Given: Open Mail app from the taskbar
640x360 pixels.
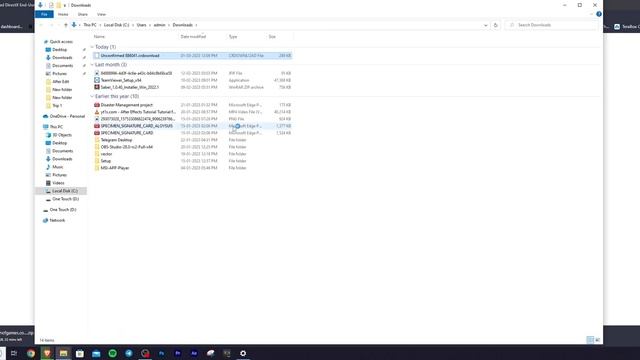Looking at the screenshot, I should pyautogui.click(x=96, y=353).
